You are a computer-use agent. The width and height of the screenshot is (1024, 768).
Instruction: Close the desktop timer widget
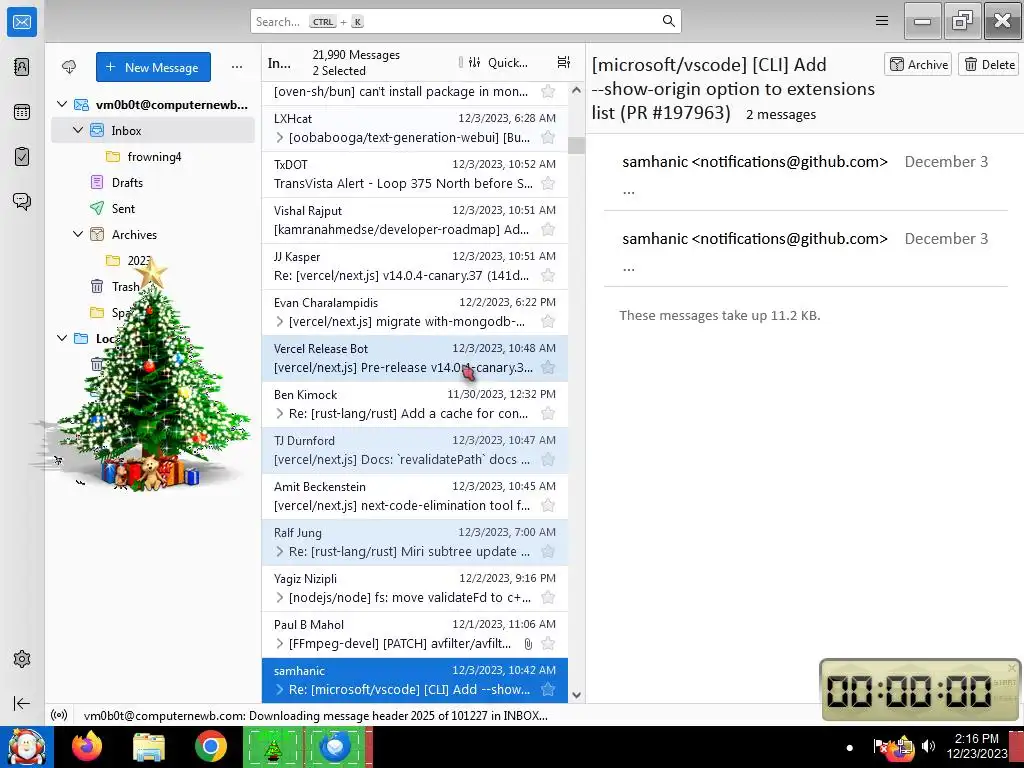coord(1012,667)
